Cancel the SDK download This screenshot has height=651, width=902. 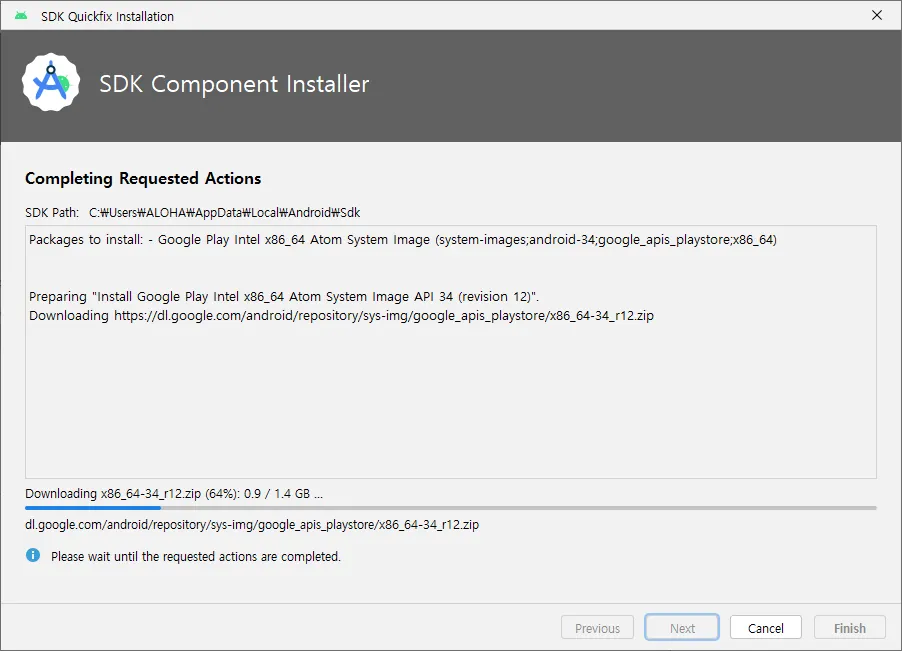pyautogui.click(x=766, y=628)
